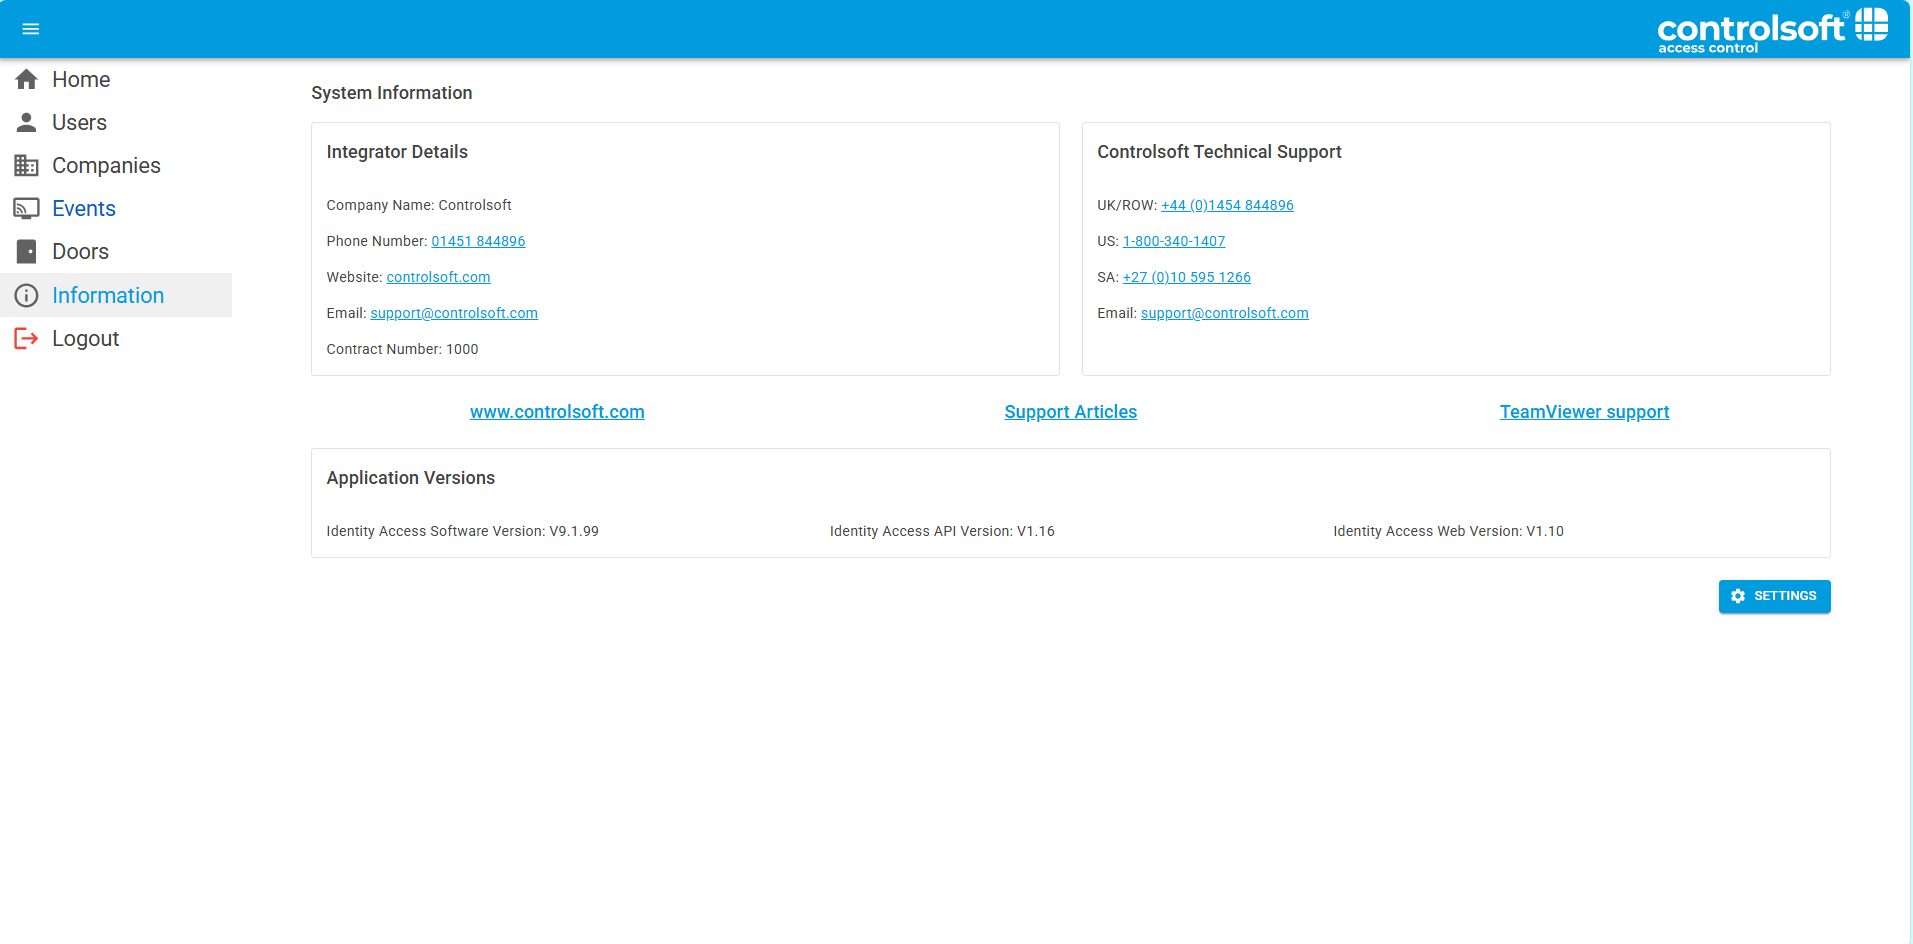Click the Information circle icon
This screenshot has height=944, width=1913.
pyautogui.click(x=27, y=295)
